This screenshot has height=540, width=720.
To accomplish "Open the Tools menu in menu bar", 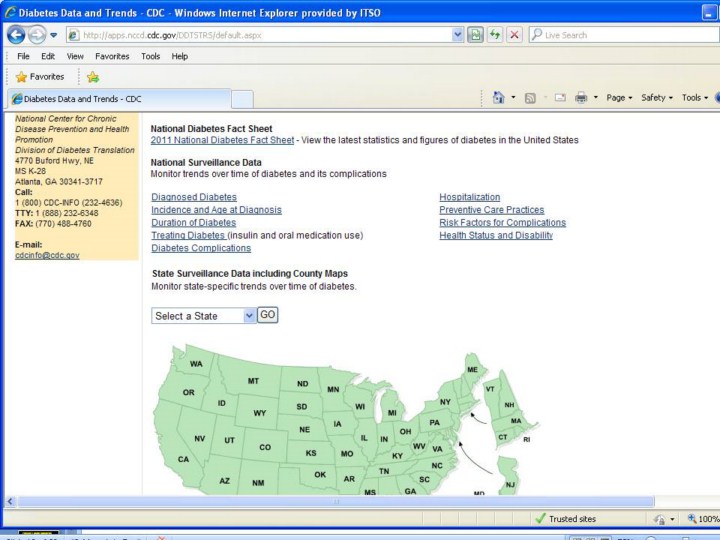I will [x=150, y=56].
